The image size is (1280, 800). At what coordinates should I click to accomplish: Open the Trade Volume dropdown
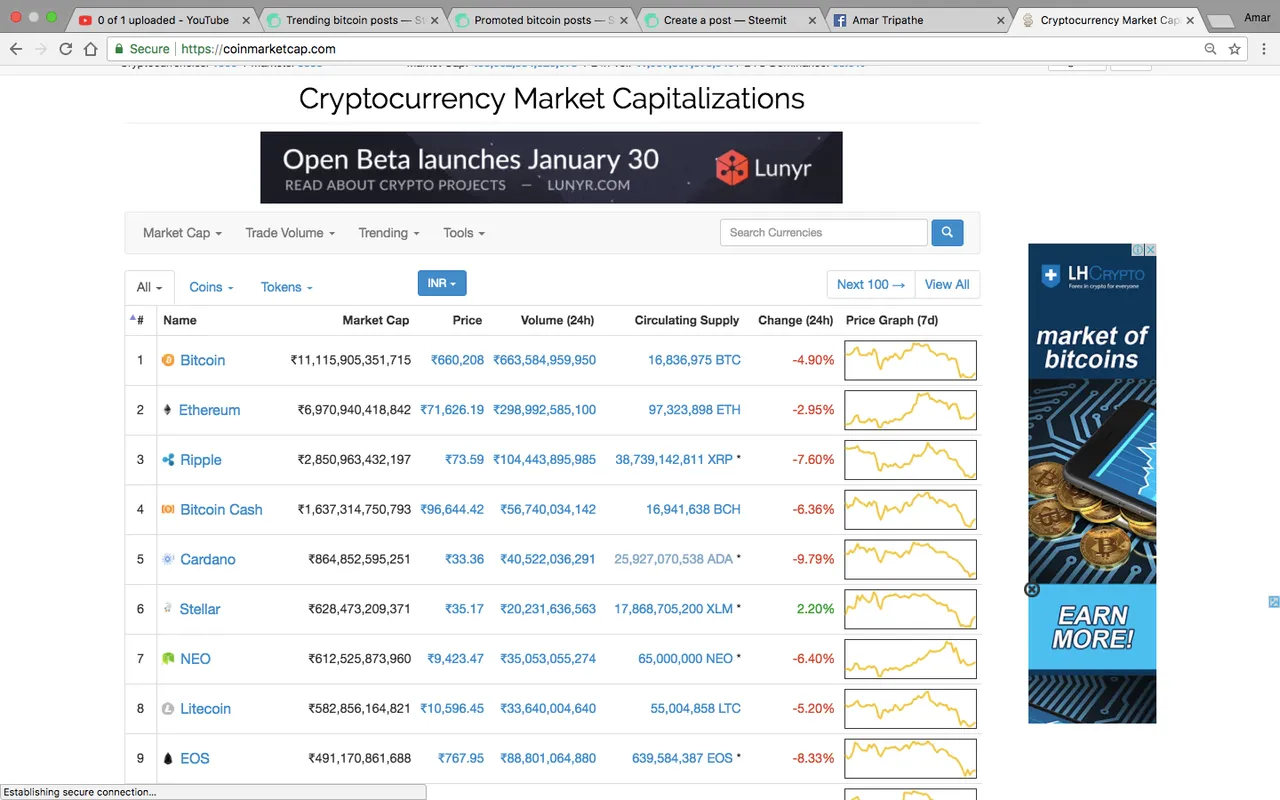[x=290, y=233]
